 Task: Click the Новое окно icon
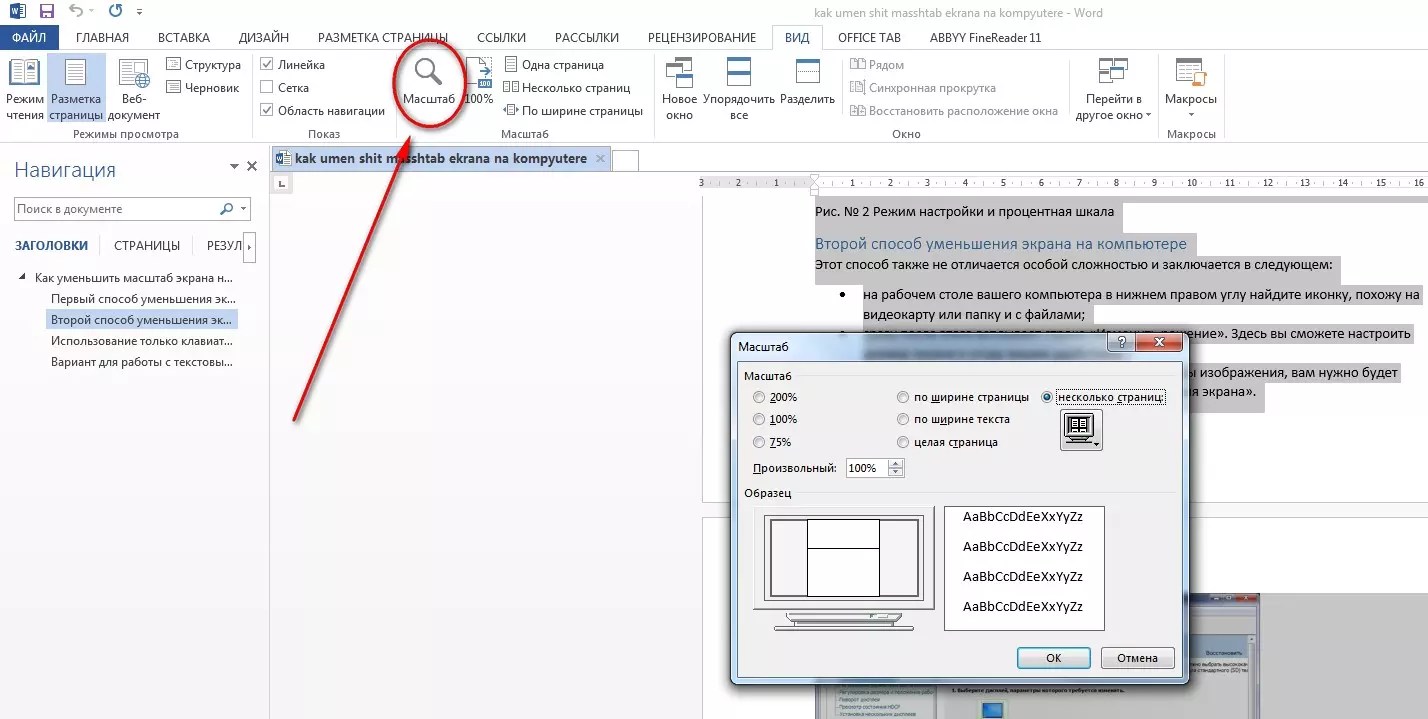[679, 87]
